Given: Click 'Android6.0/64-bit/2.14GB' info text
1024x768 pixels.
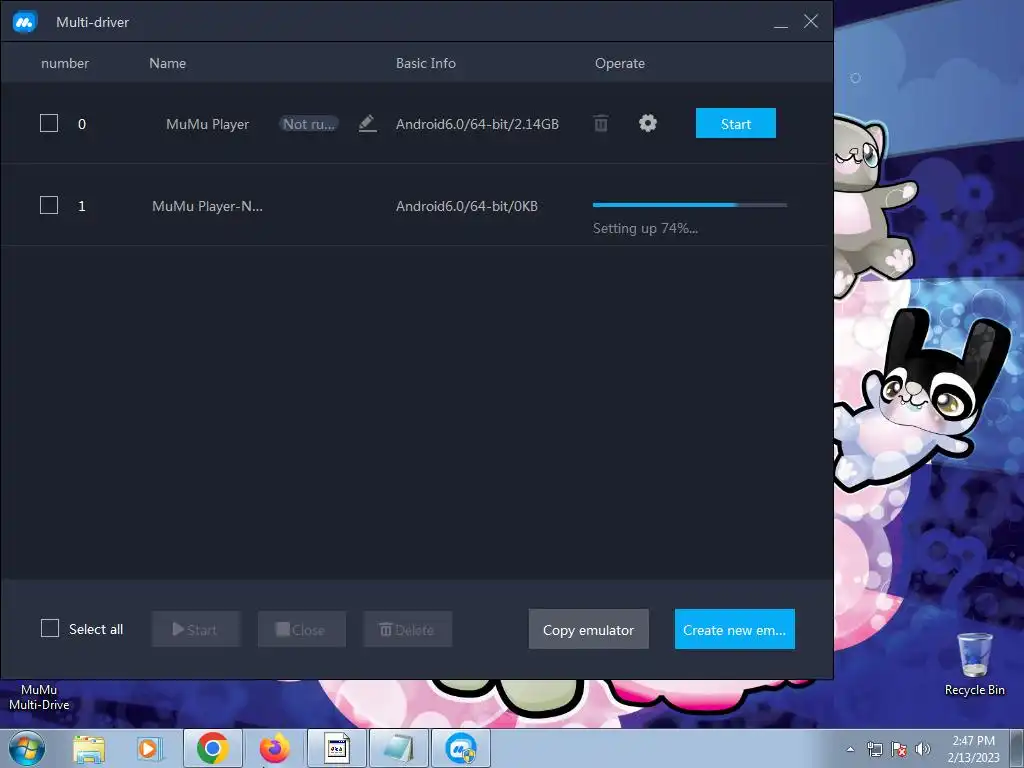Looking at the screenshot, I should (477, 124).
